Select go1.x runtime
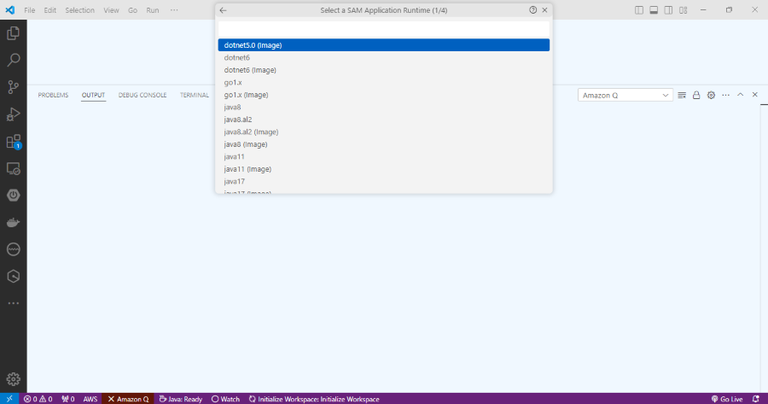The height and width of the screenshot is (404, 768). (x=384, y=82)
